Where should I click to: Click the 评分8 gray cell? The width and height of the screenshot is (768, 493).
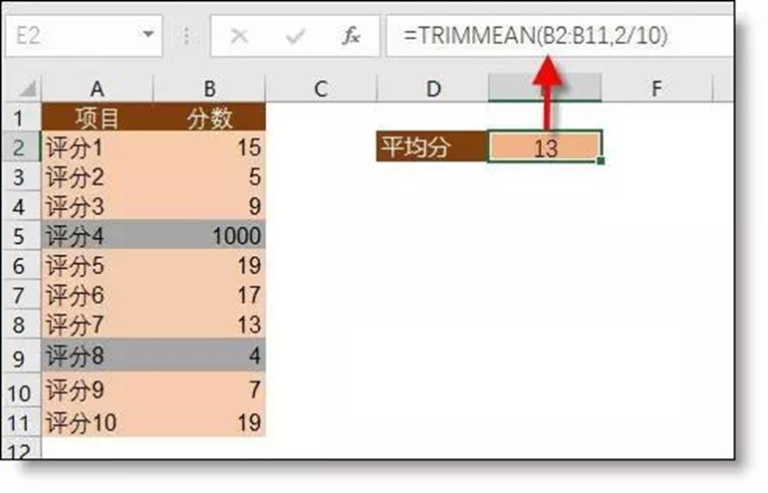tap(97, 355)
